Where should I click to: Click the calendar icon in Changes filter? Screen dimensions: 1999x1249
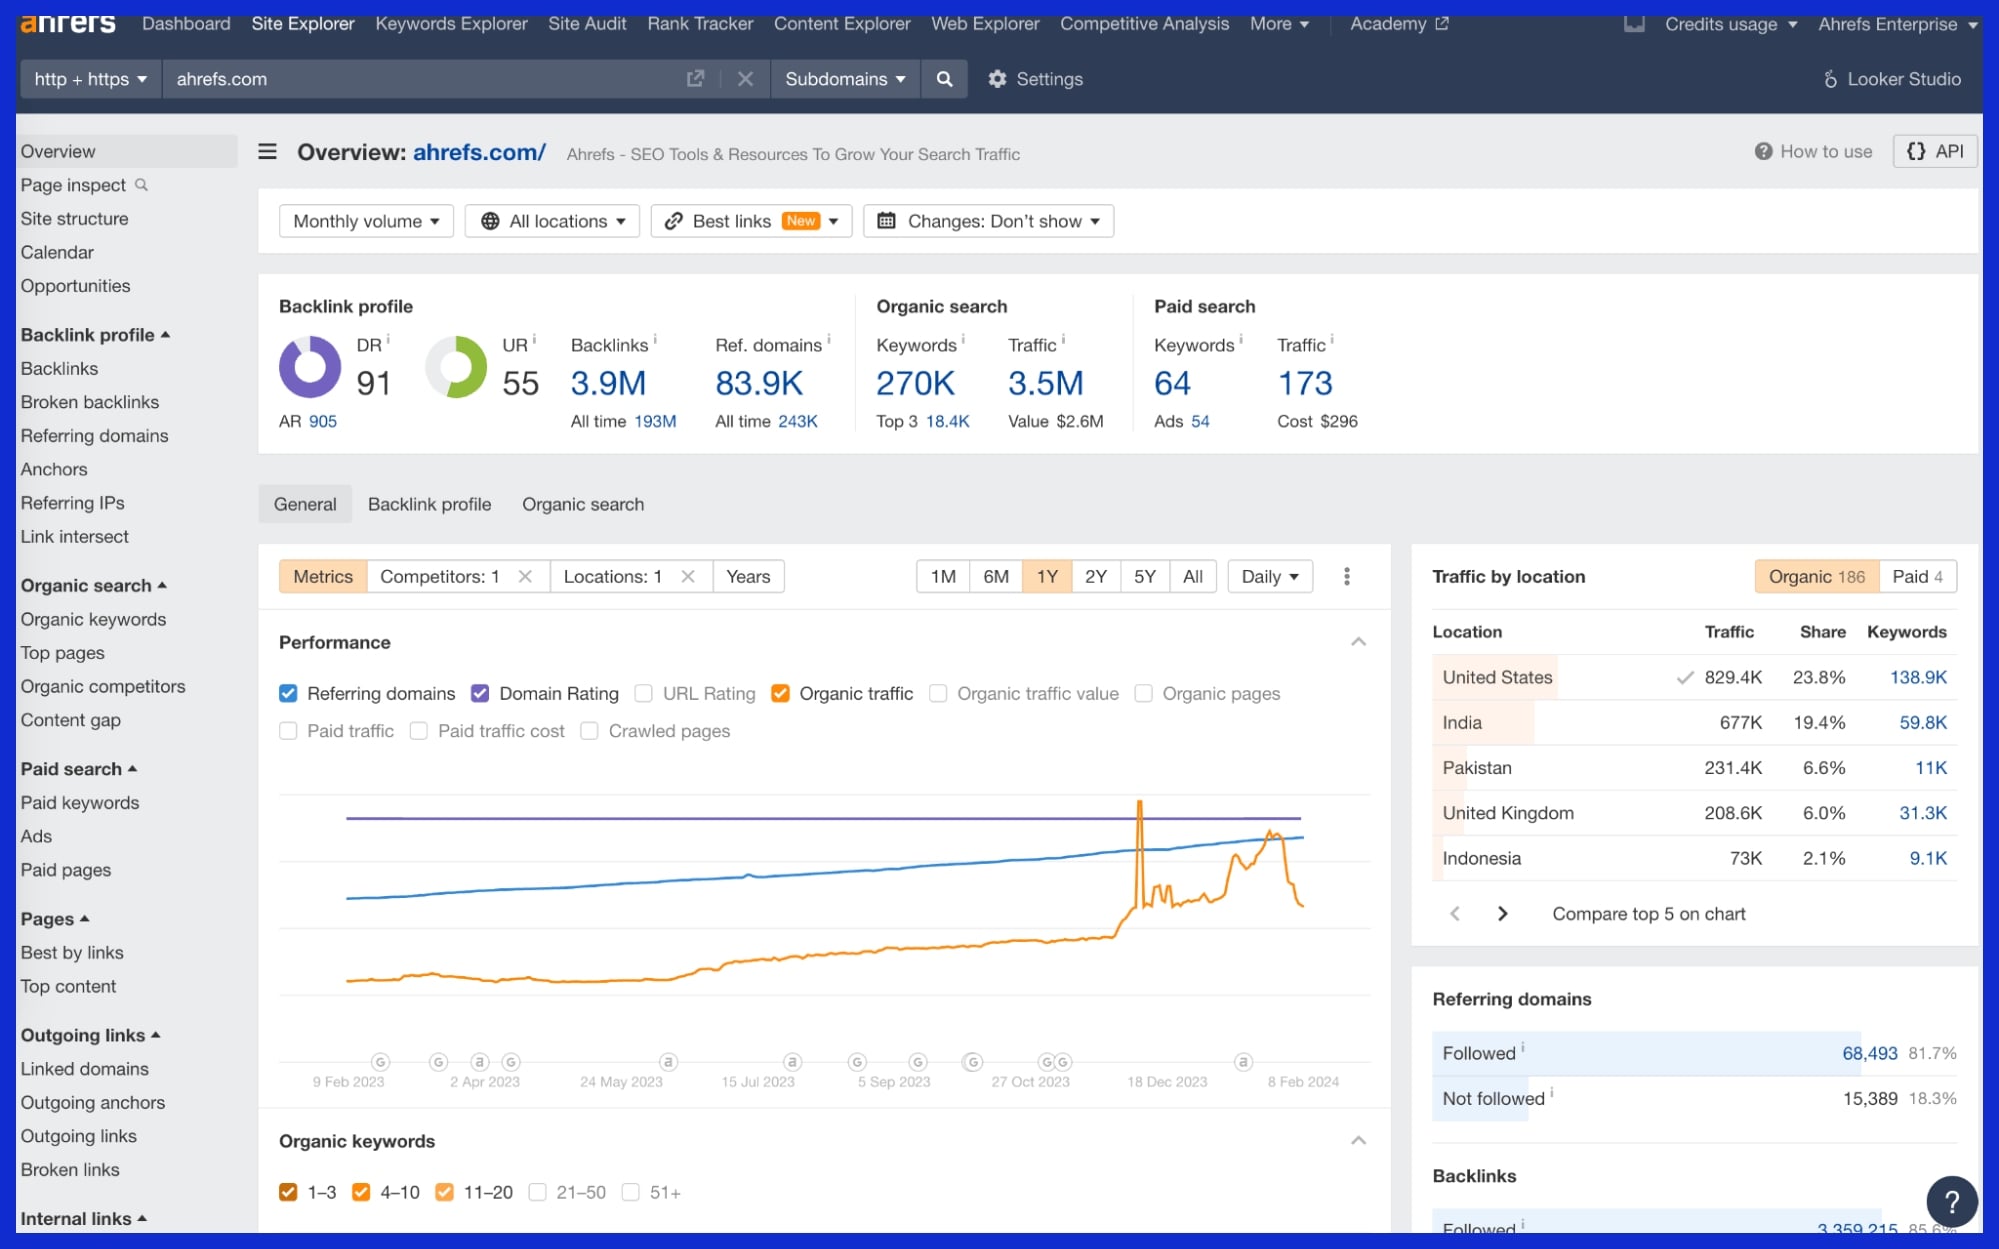(x=886, y=221)
